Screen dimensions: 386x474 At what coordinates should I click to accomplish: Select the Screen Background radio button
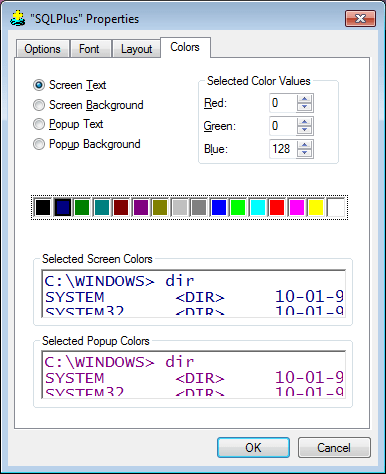click(x=39, y=105)
